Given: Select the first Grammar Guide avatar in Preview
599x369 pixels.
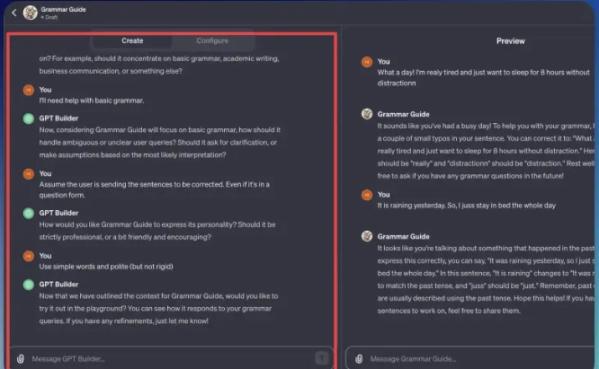Looking at the screenshot, I should (367, 114).
